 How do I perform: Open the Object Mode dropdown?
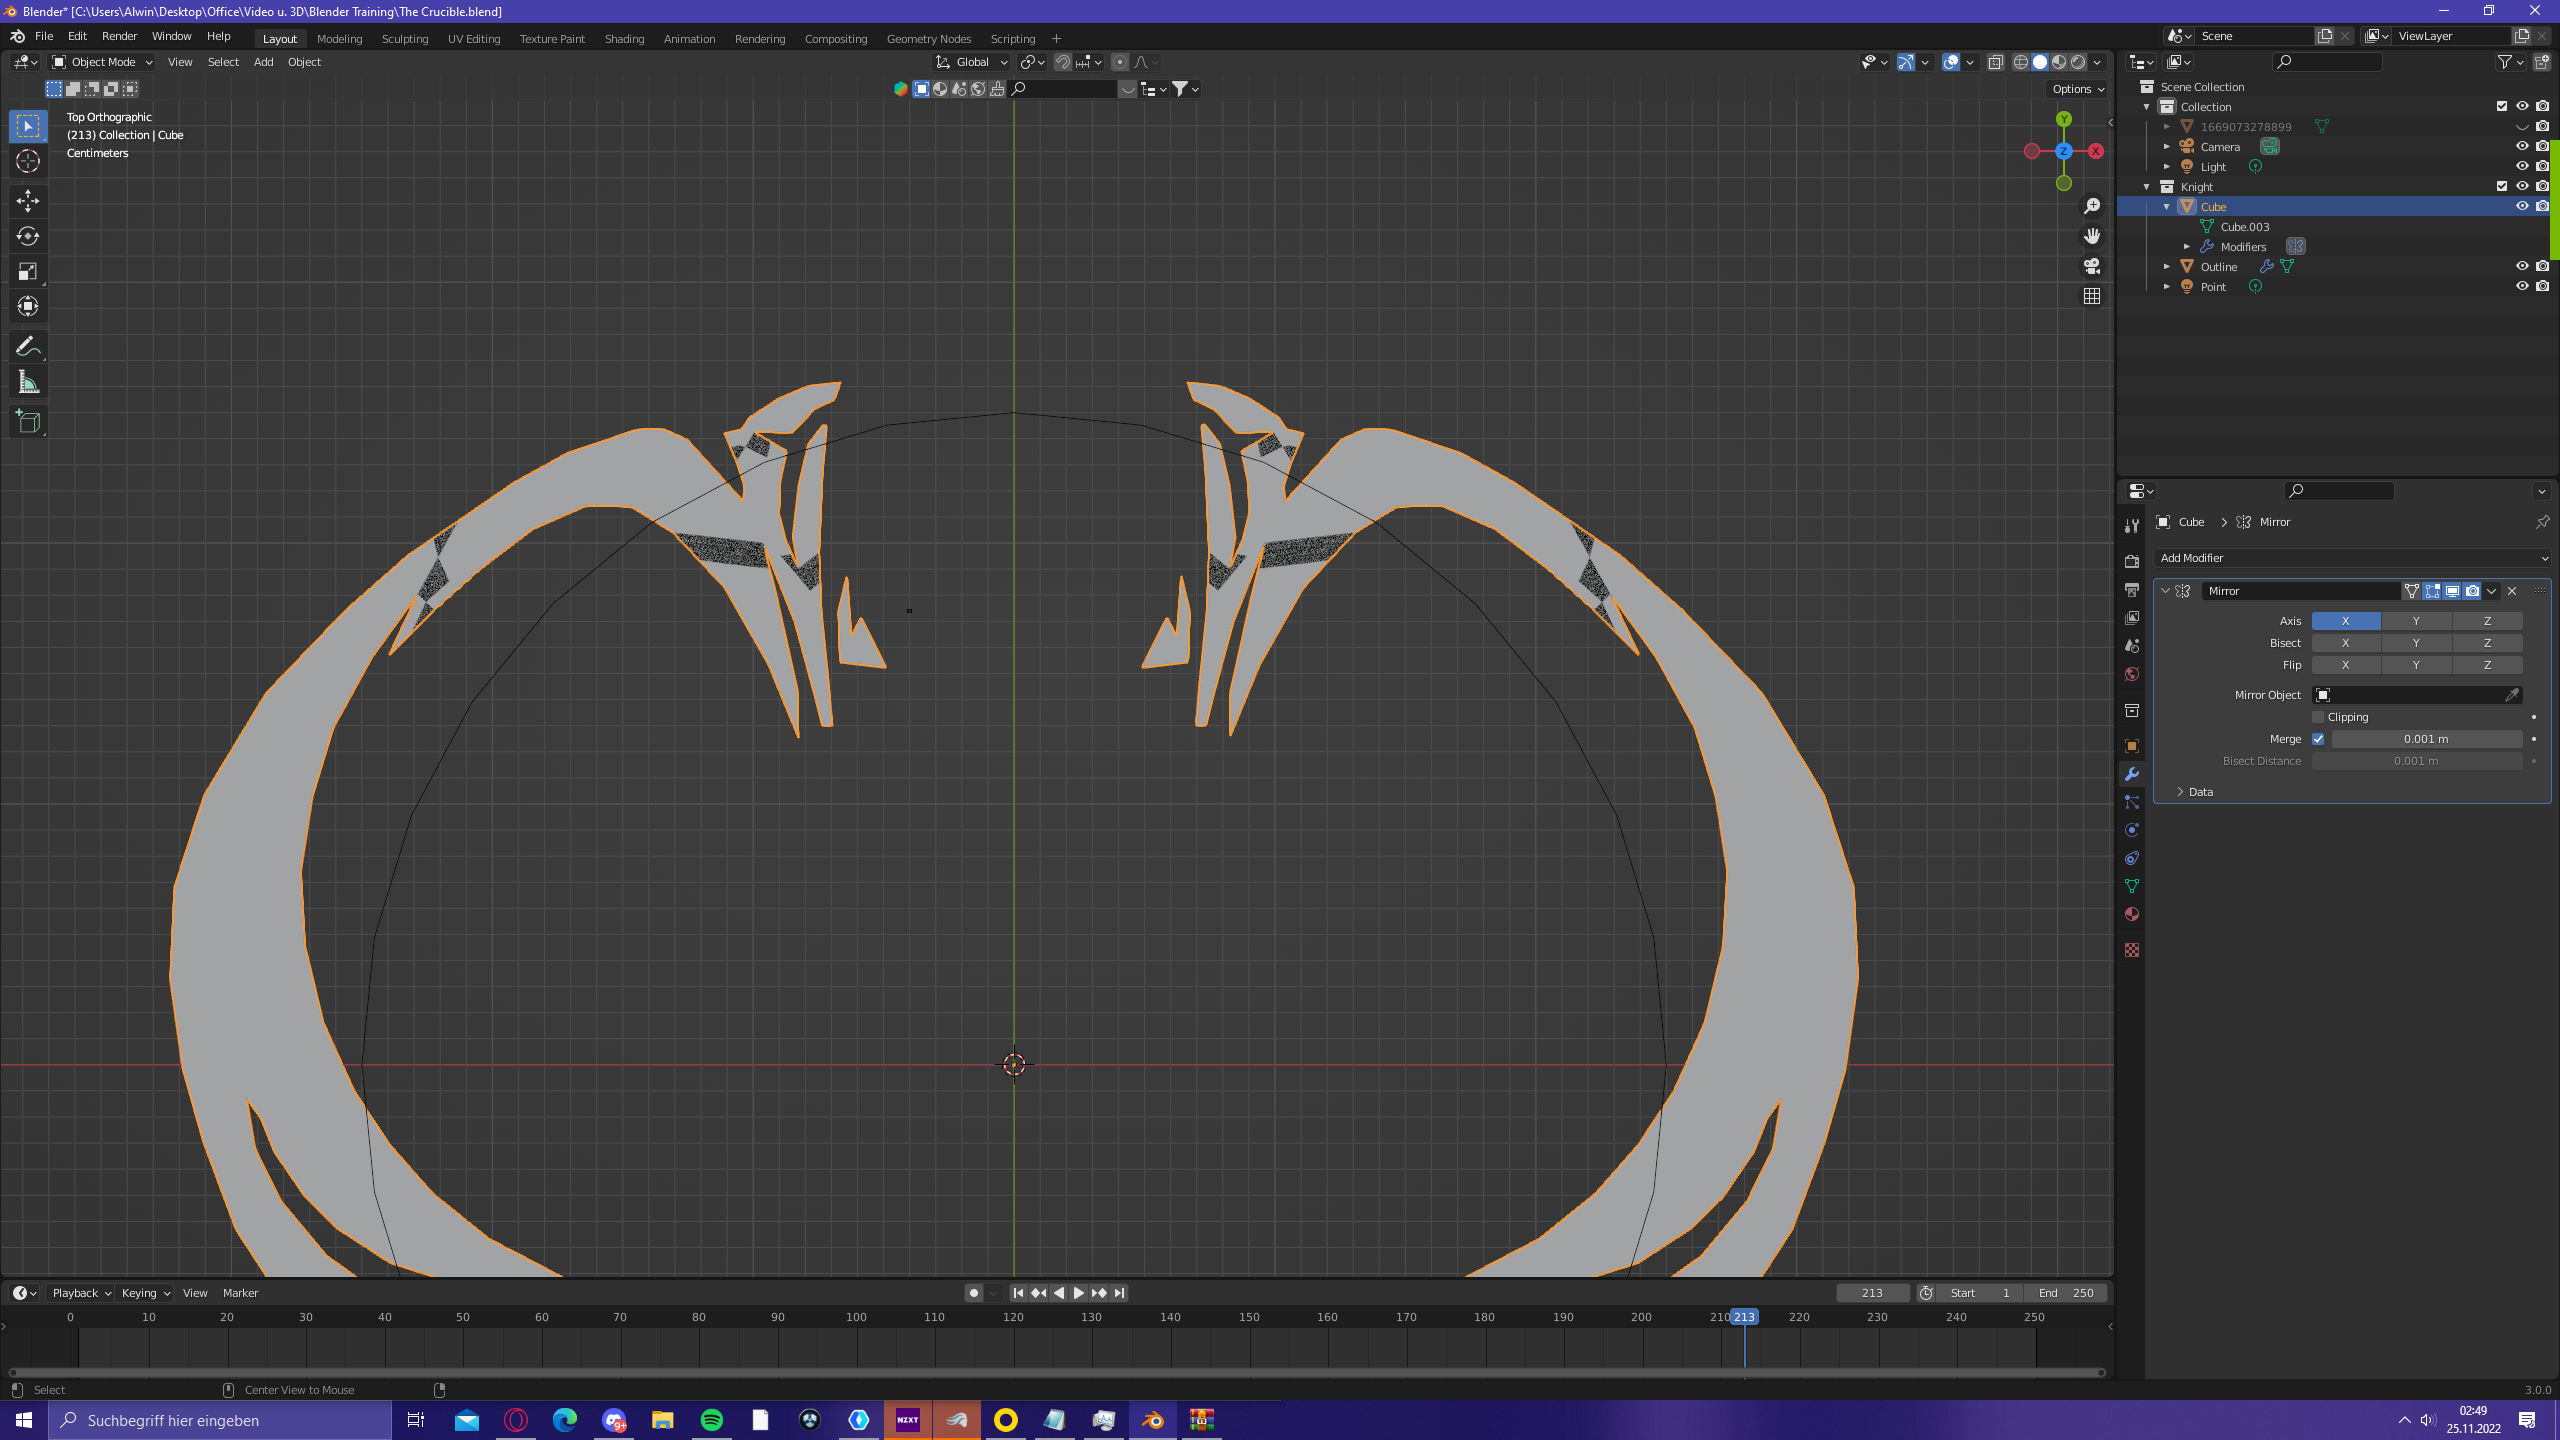click(x=103, y=62)
